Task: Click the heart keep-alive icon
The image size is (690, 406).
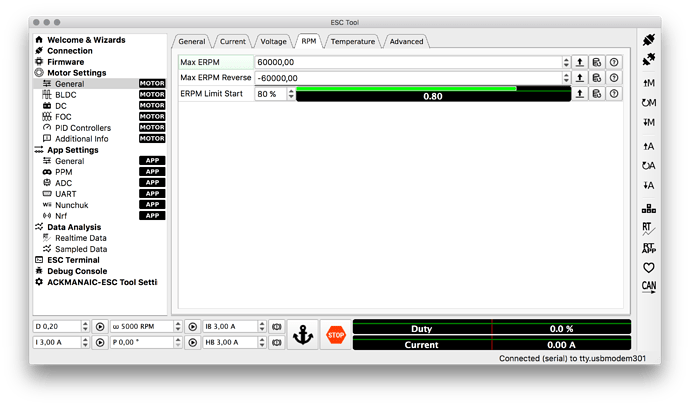Action: coord(649,267)
